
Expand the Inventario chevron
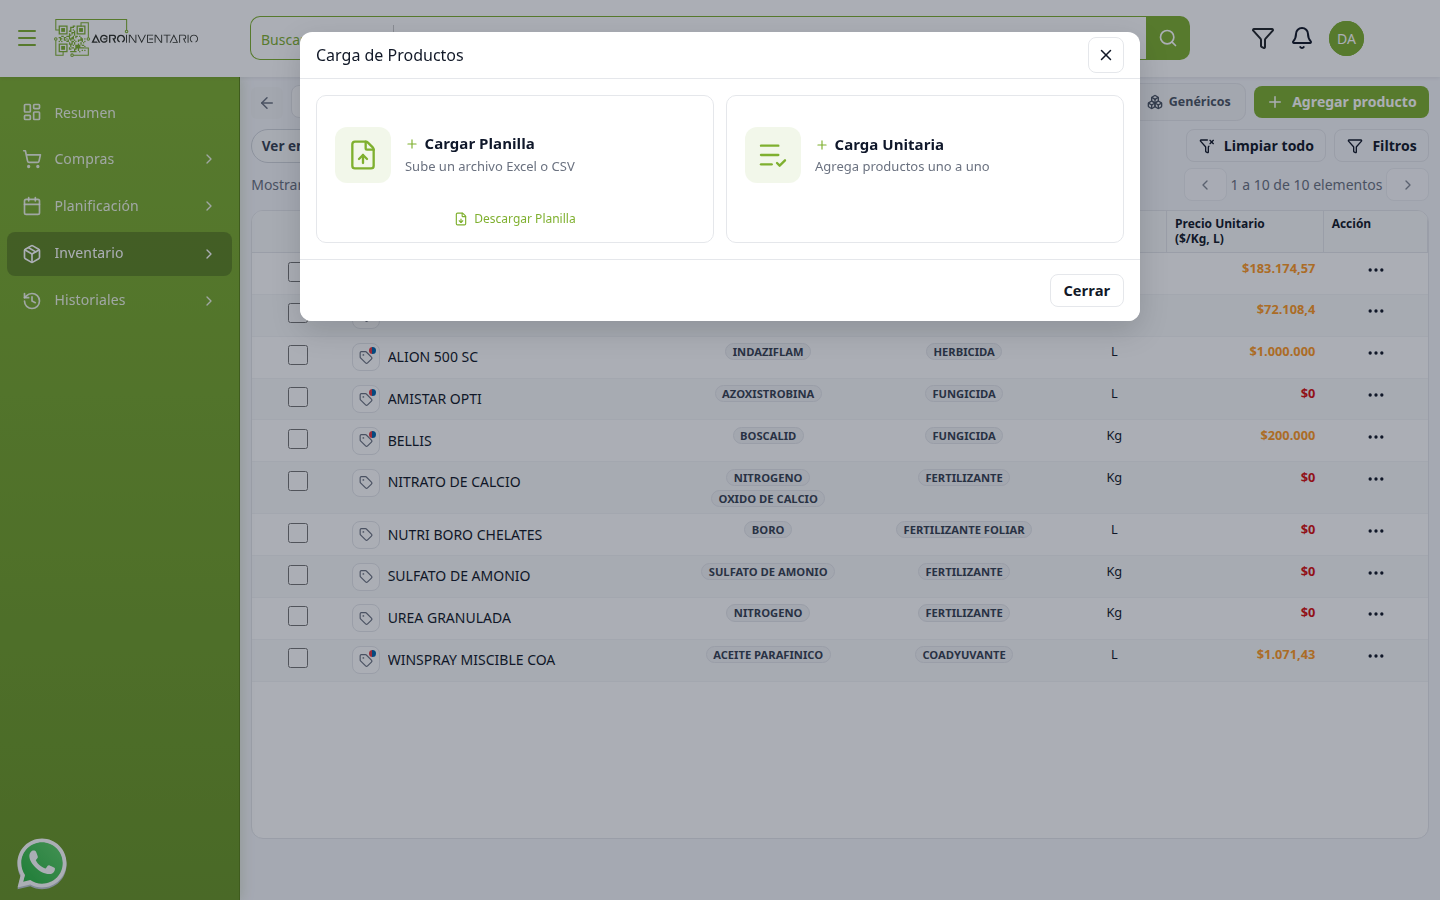coord(209,254)
